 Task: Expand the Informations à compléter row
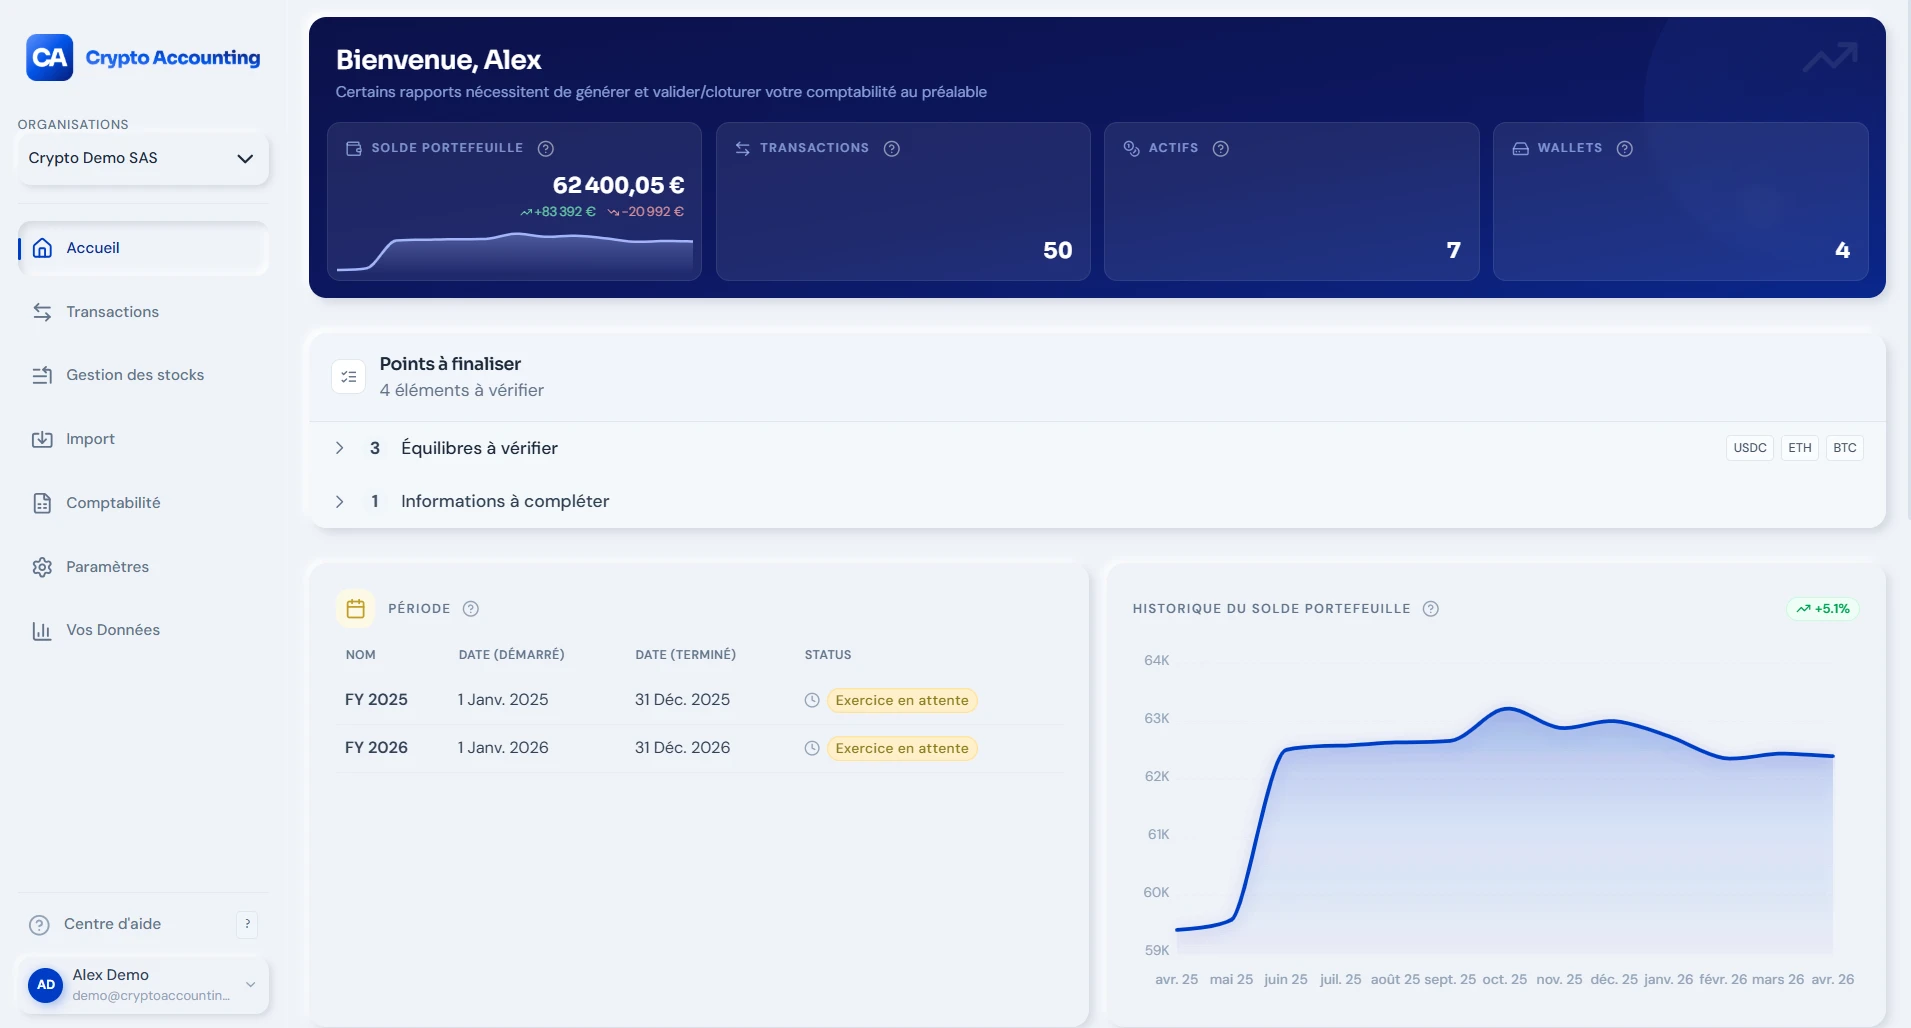coord(339,501)
